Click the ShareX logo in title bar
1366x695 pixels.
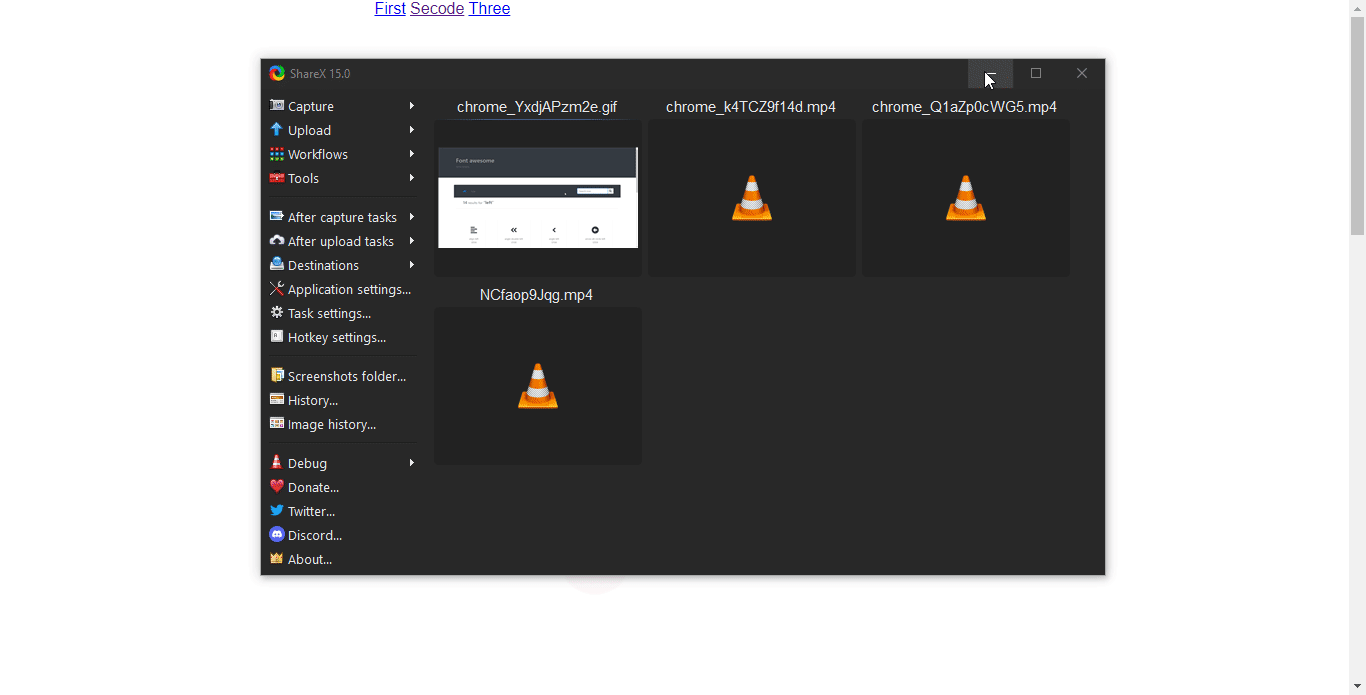pos(277,73)
